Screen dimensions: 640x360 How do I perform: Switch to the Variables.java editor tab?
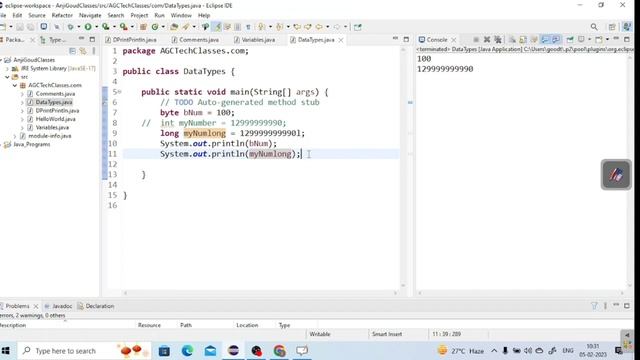pos(255,40)
